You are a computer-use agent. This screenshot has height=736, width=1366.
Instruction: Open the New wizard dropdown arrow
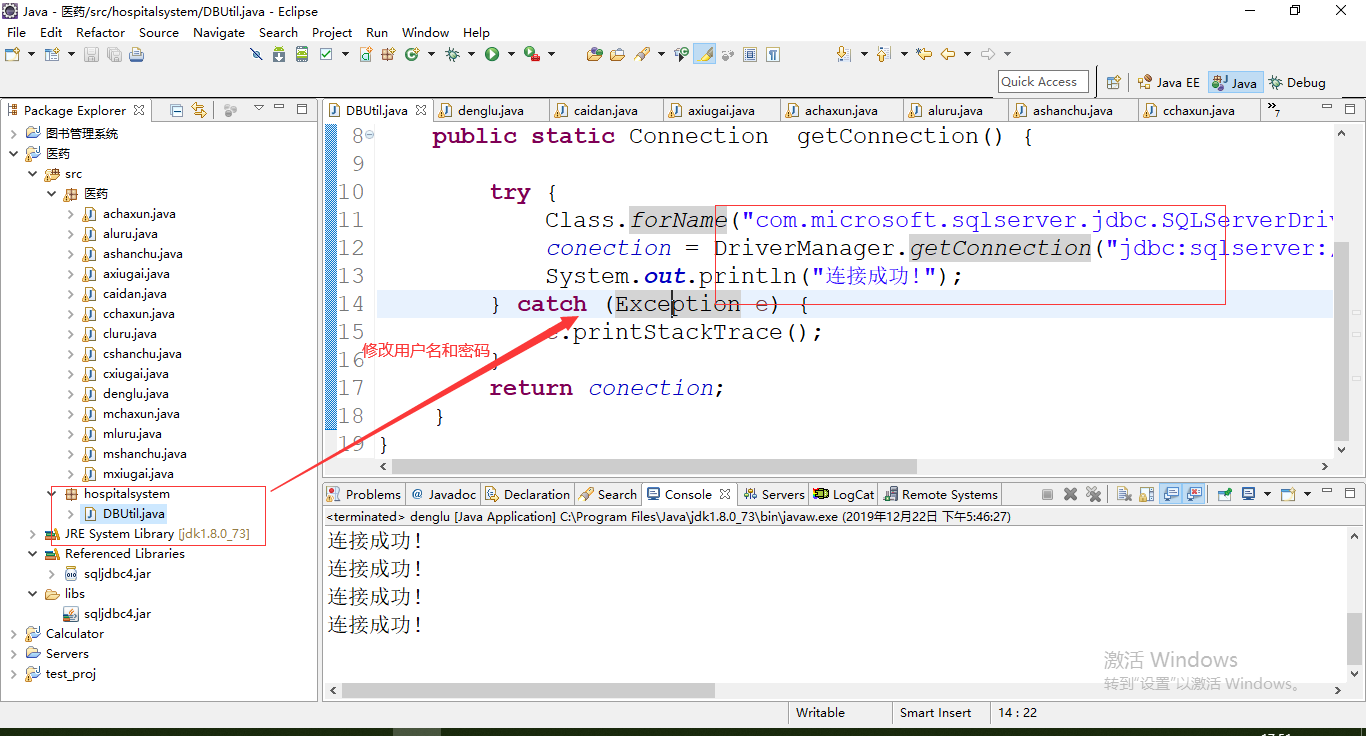click(31, 54)
